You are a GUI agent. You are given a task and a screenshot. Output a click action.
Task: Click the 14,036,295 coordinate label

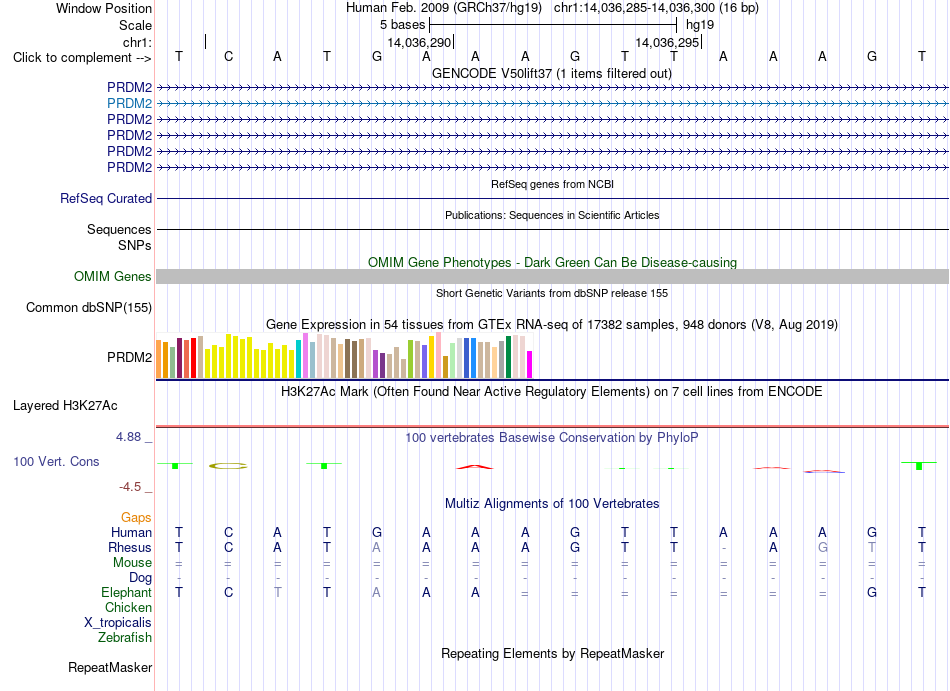pos(667,43)
